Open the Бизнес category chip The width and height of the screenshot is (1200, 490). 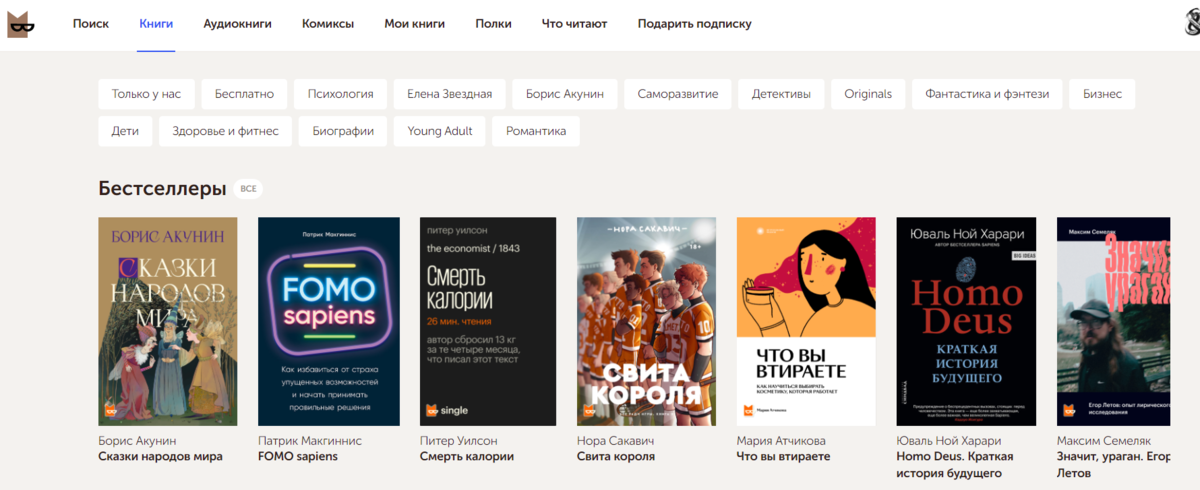coord(1102,94)
